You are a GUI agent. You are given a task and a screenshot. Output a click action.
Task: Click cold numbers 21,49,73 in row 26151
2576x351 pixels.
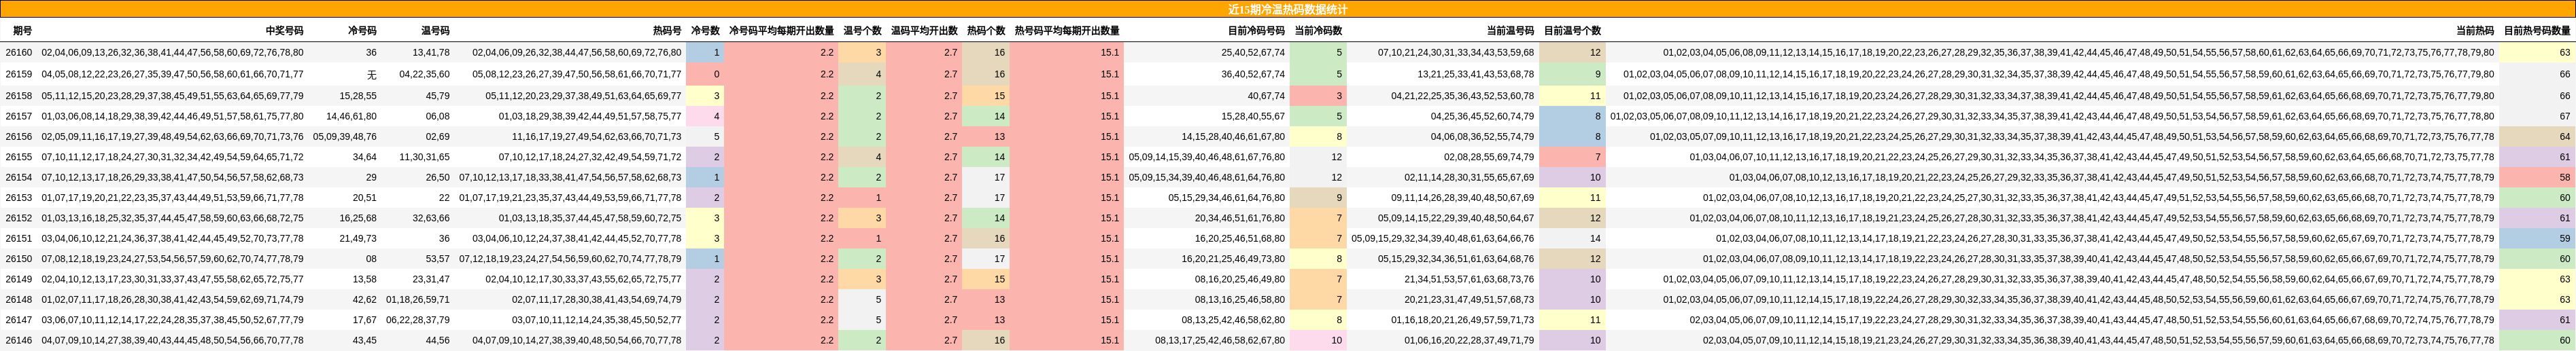click(358, 239)
